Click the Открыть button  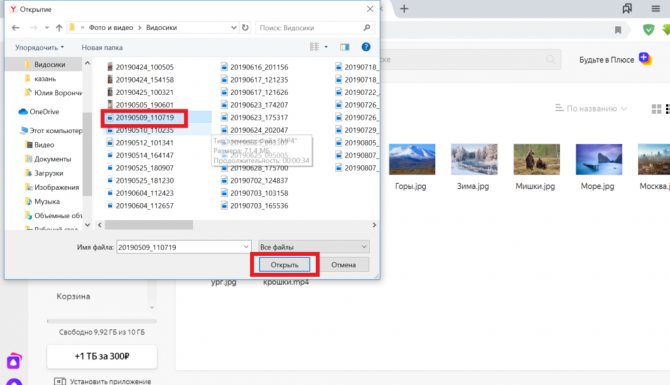click(285, 265)
